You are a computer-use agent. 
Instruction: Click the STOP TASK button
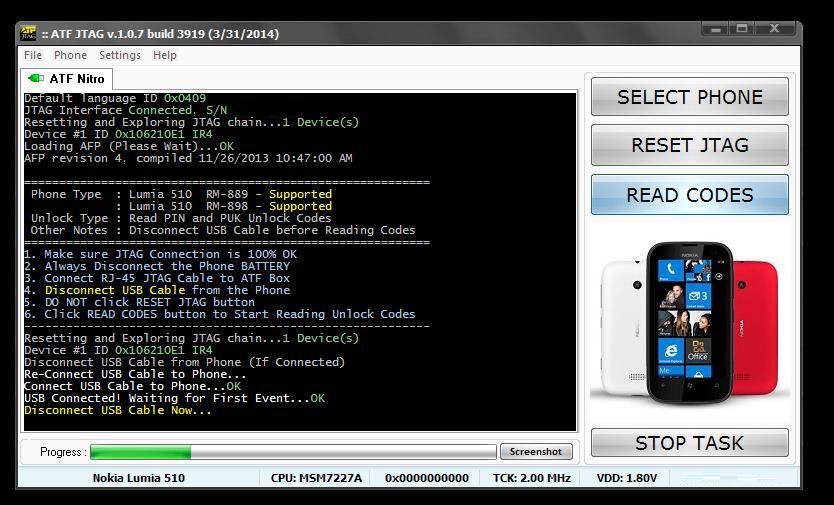point(690,443)
